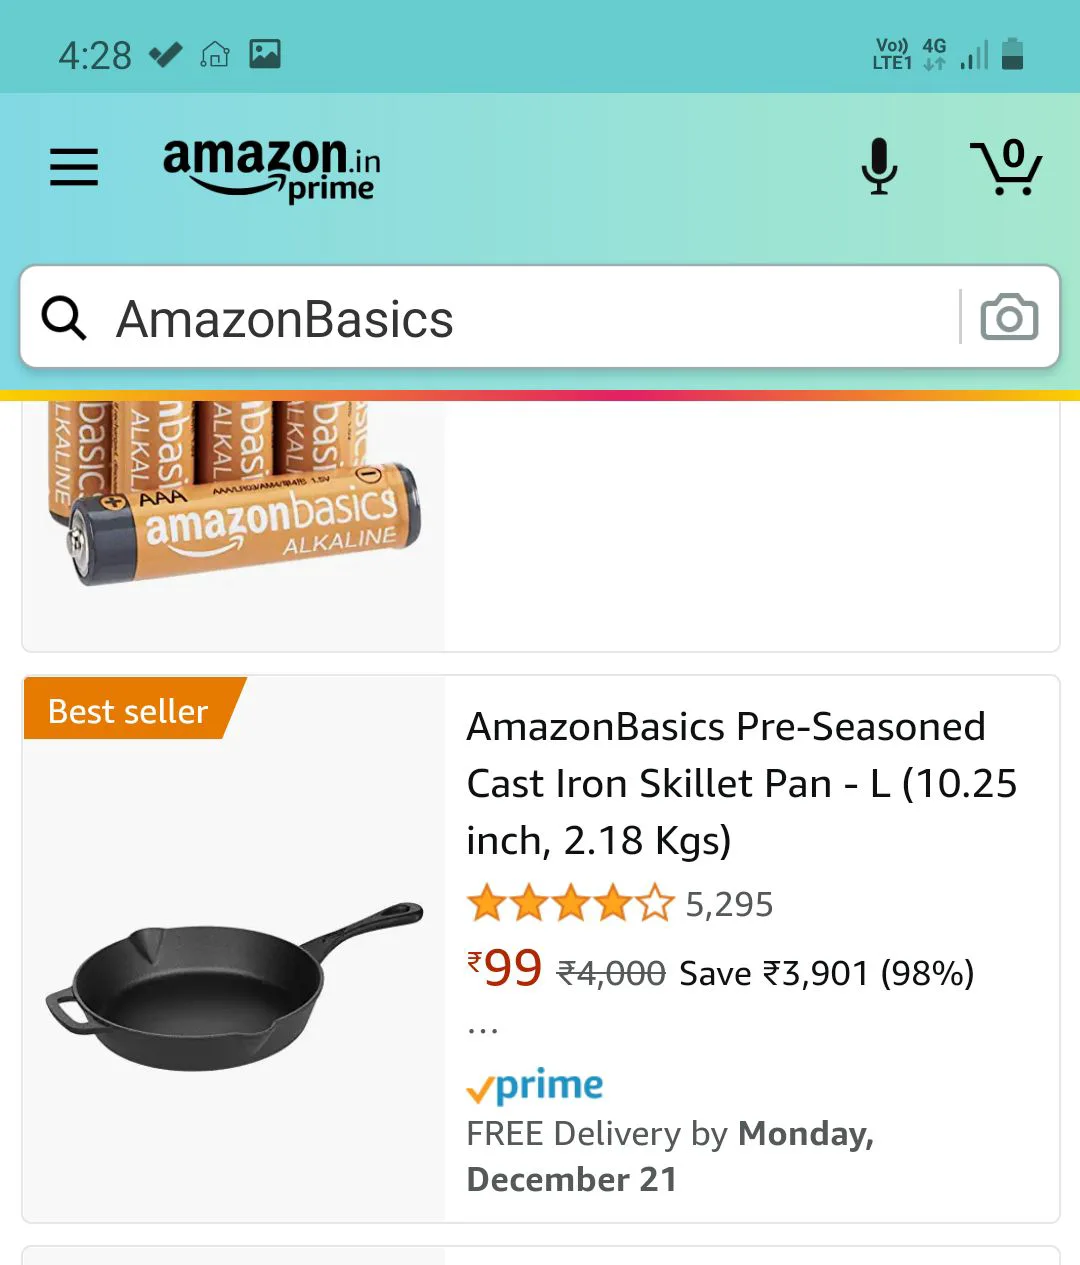Open the hamburger navigation menu
The image size is (1080, 1265).
tap(74, 167)
